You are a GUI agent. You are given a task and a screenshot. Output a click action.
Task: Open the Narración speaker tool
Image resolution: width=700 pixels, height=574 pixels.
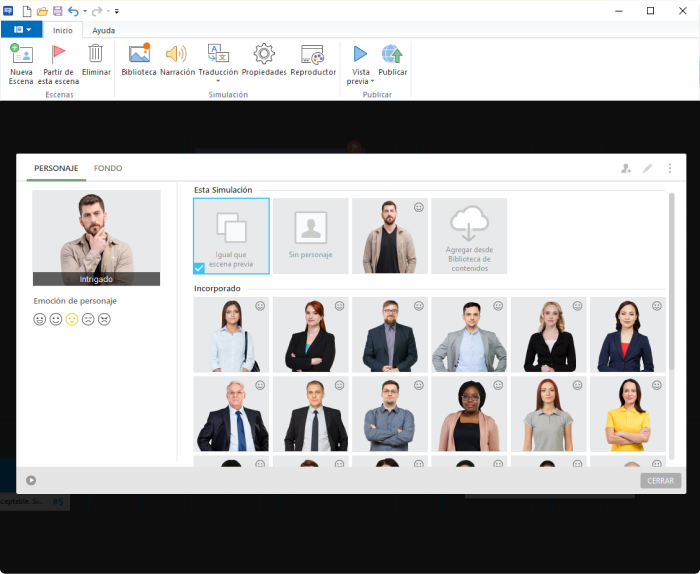point(177,55)
